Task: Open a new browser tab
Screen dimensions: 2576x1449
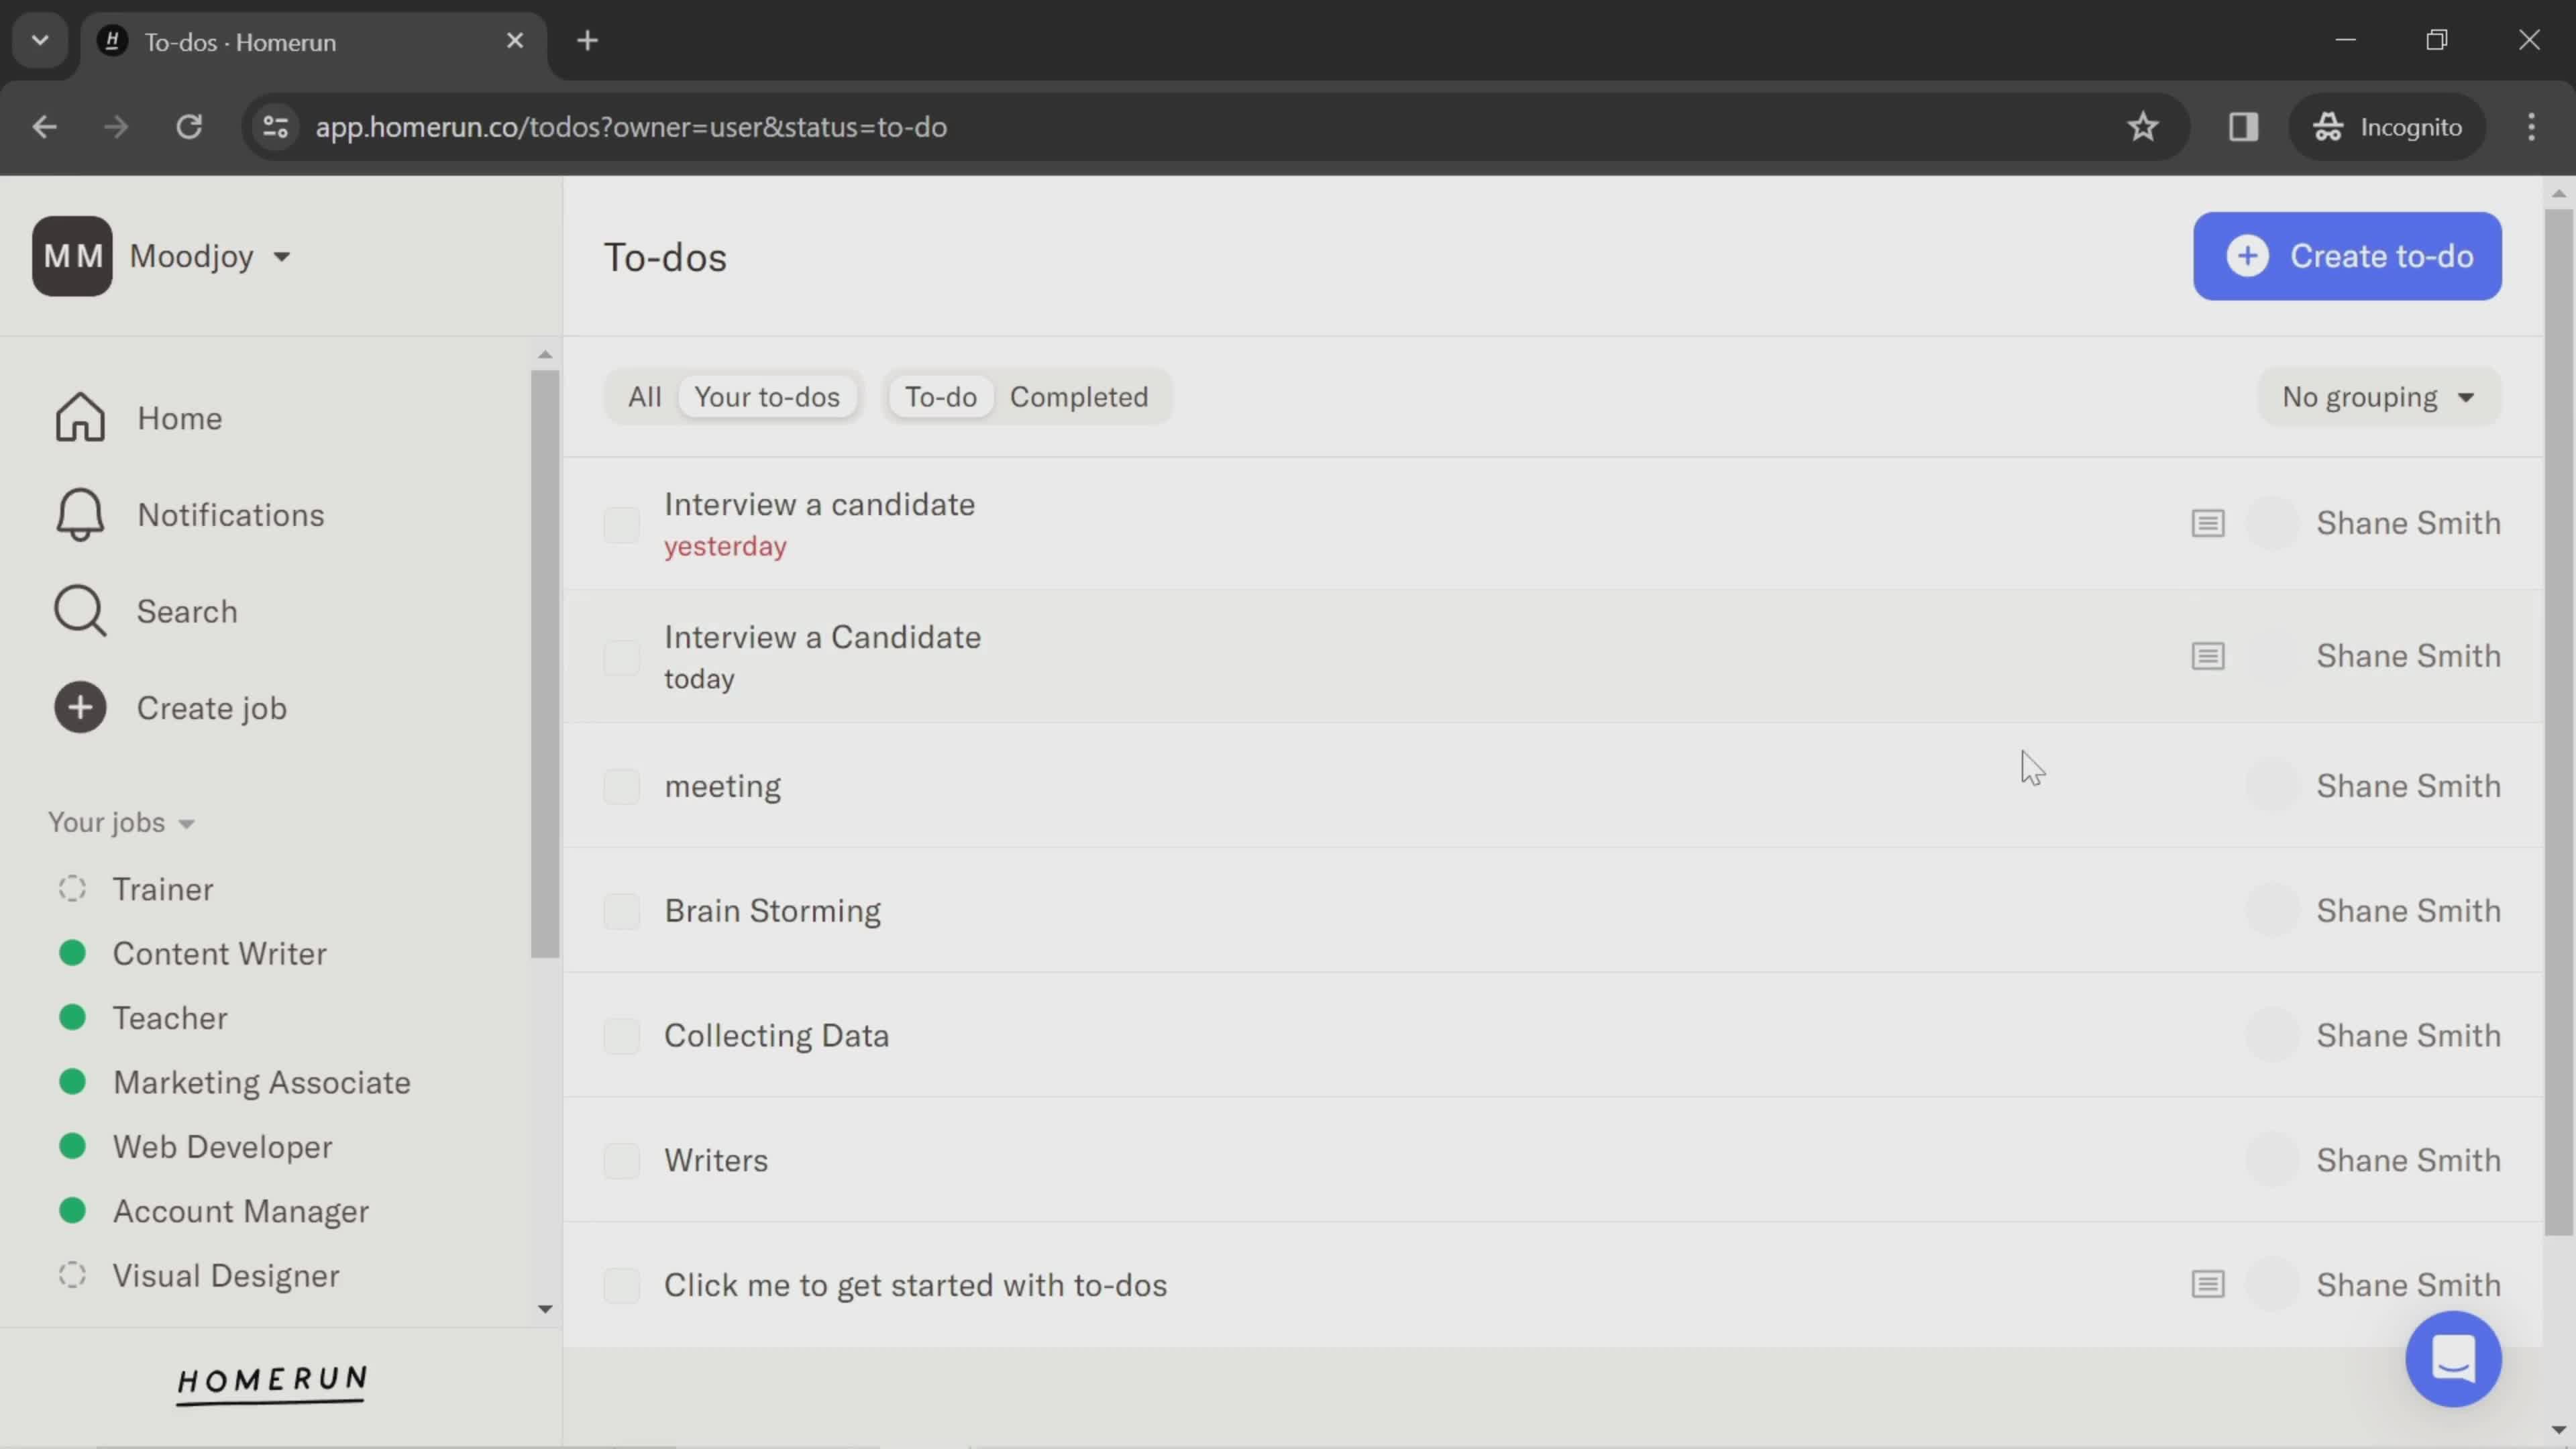Action: [588, 41]
